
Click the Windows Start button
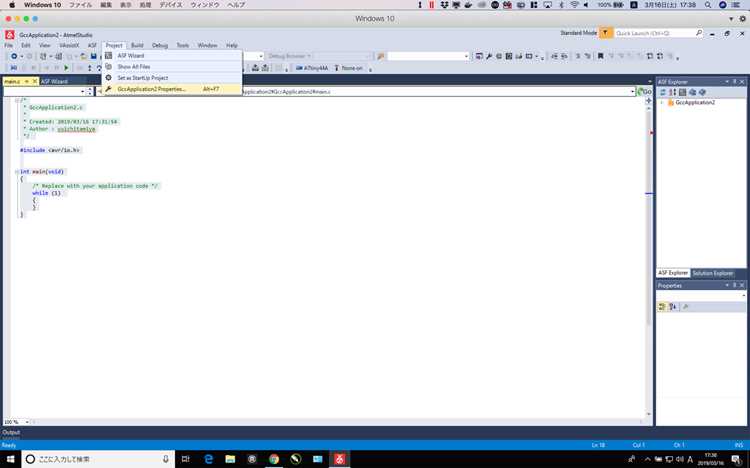[x=10, y=459]
